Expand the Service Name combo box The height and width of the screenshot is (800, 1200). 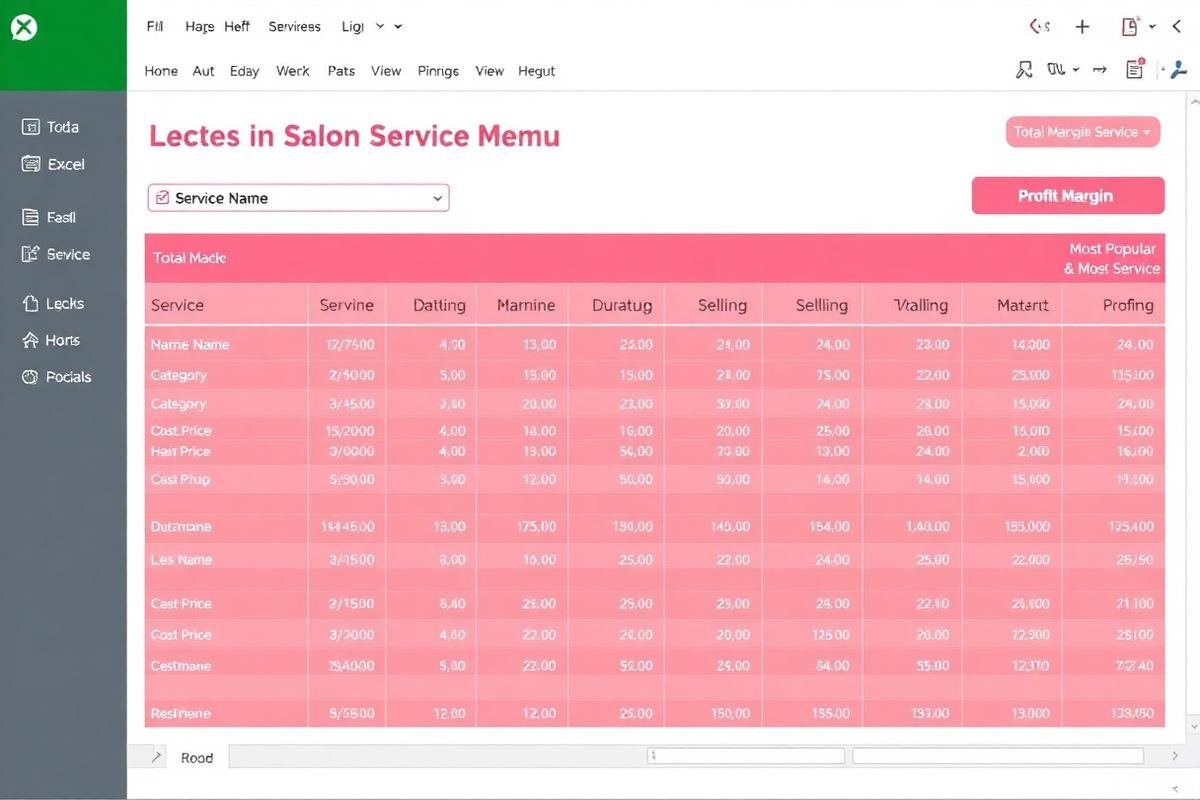[x=298, y=198]
